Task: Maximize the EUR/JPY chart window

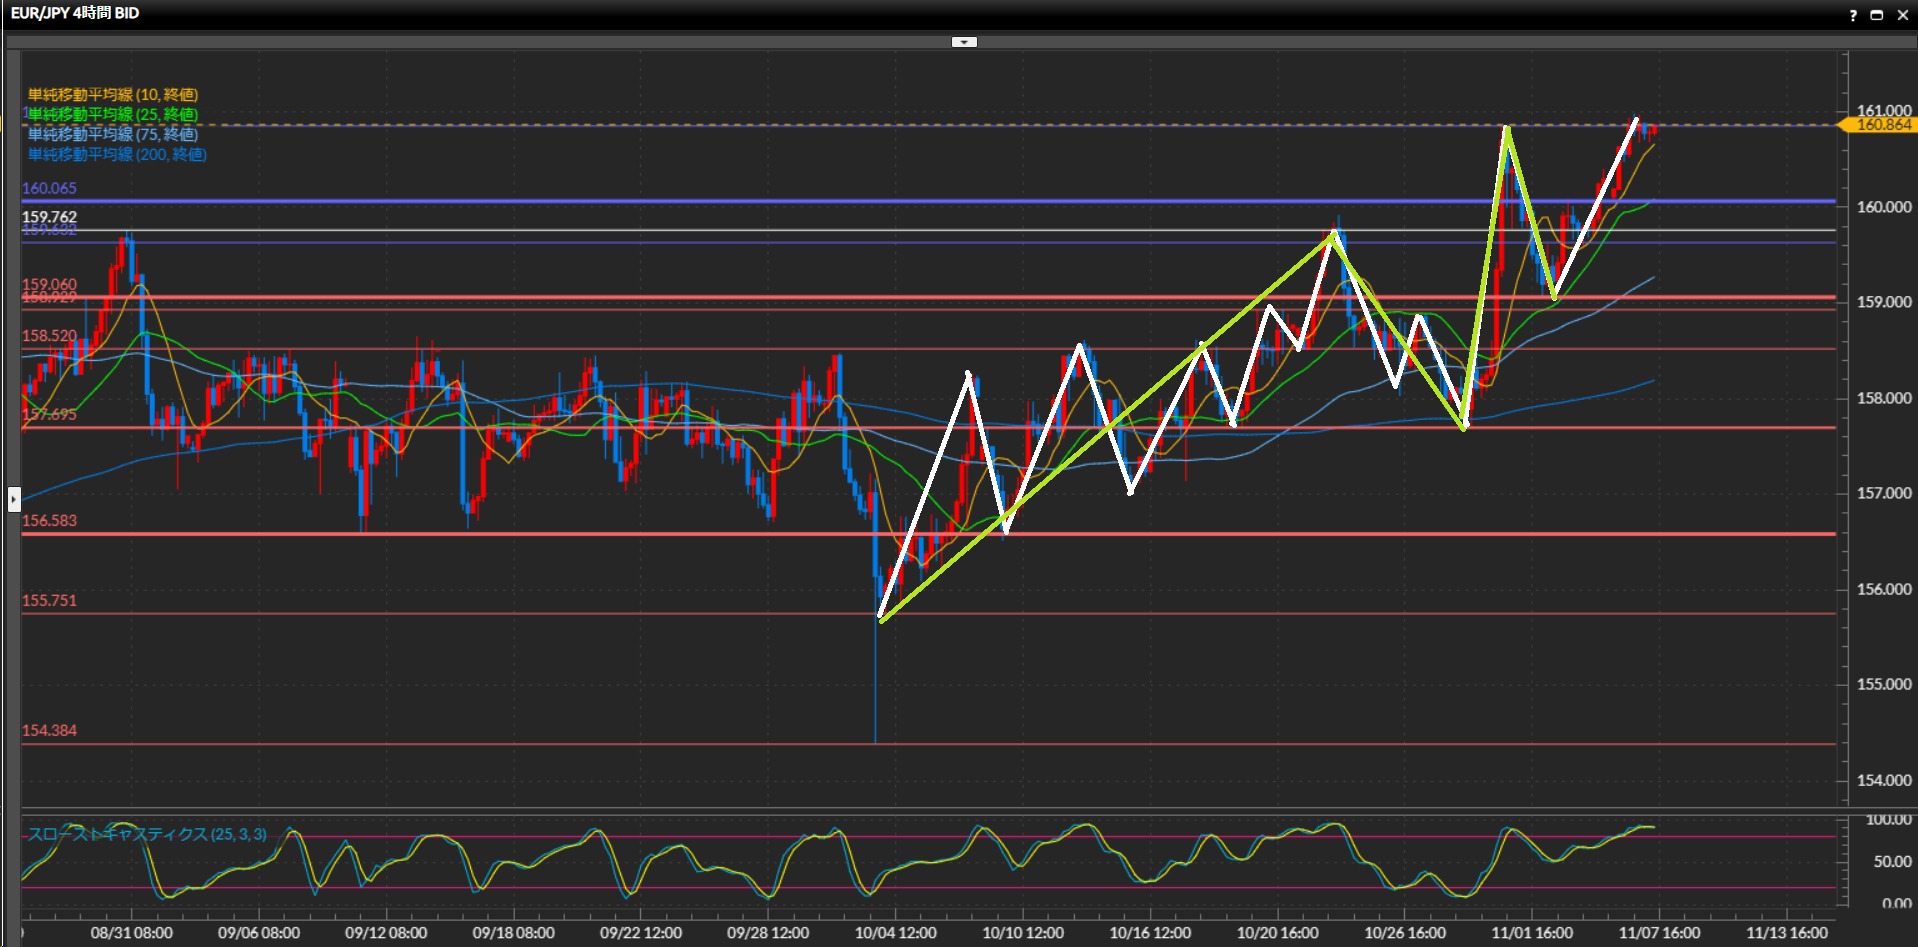Action: [x=1877, y=15]
